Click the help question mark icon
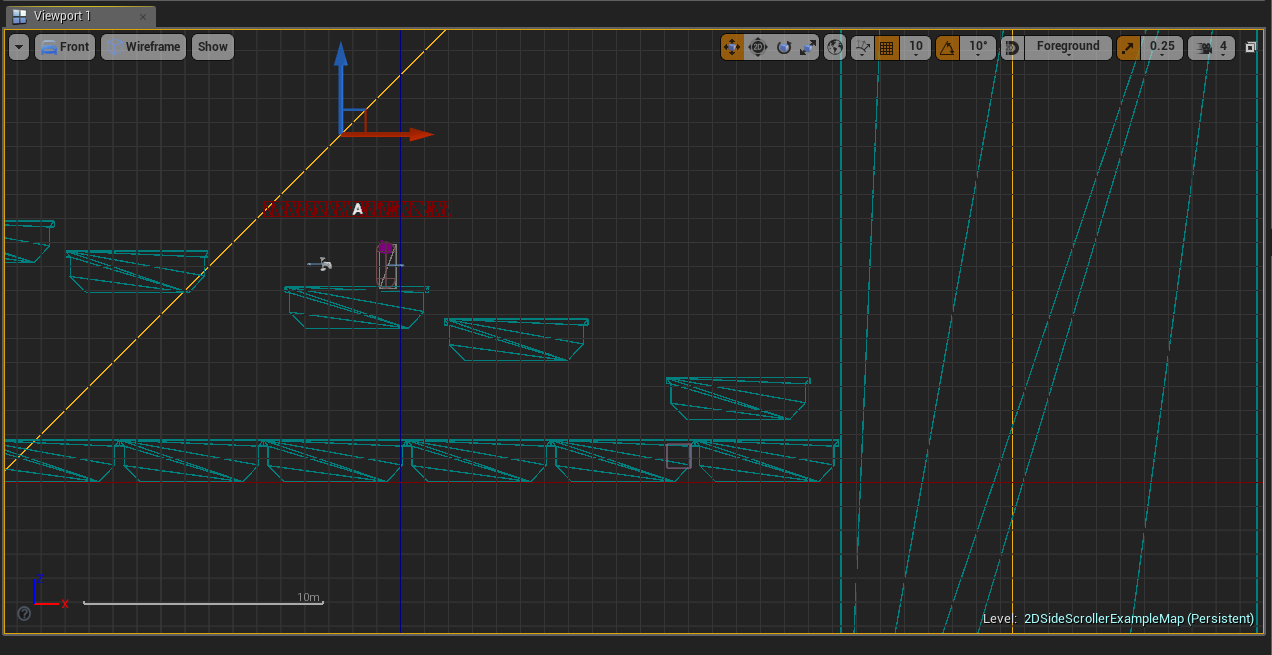The width and height of the screenshot is (1272, 655). [23, 613]
